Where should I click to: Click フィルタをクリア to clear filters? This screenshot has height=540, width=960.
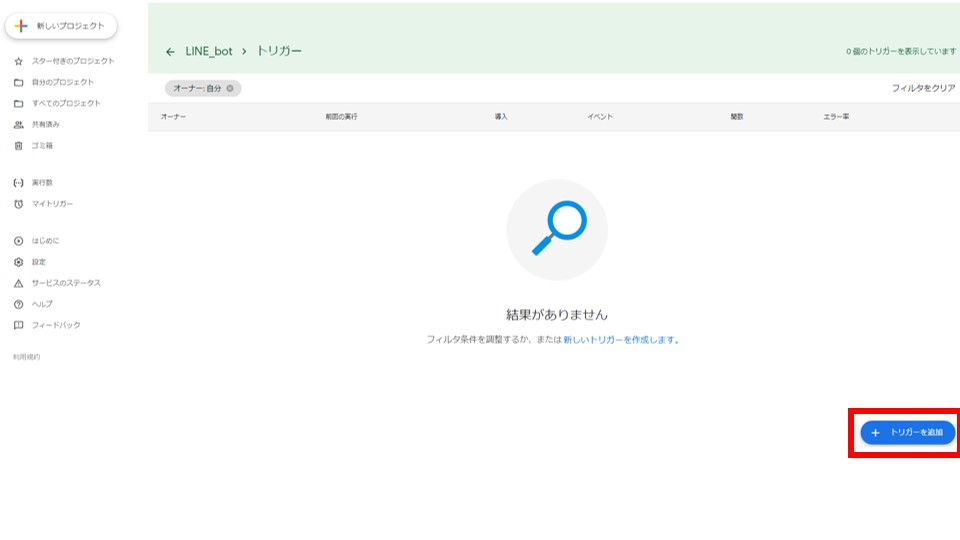point(923,88)
